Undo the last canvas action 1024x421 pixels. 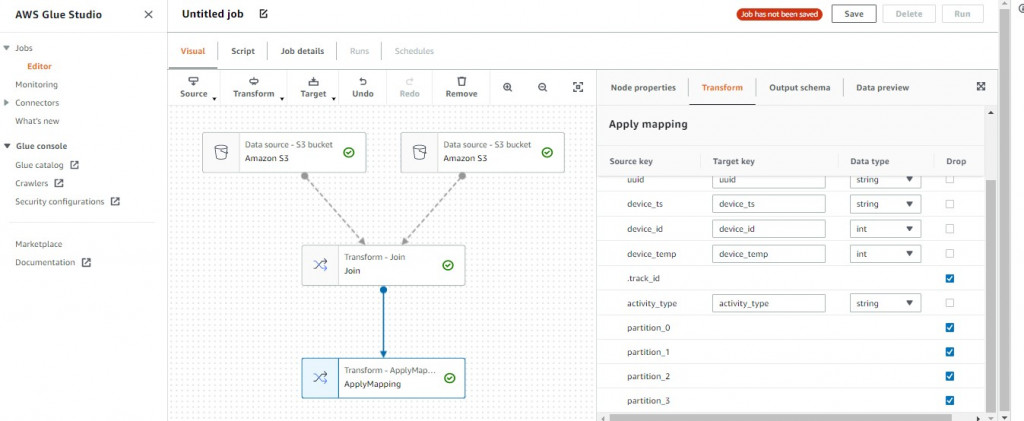[x=363, y=87]
